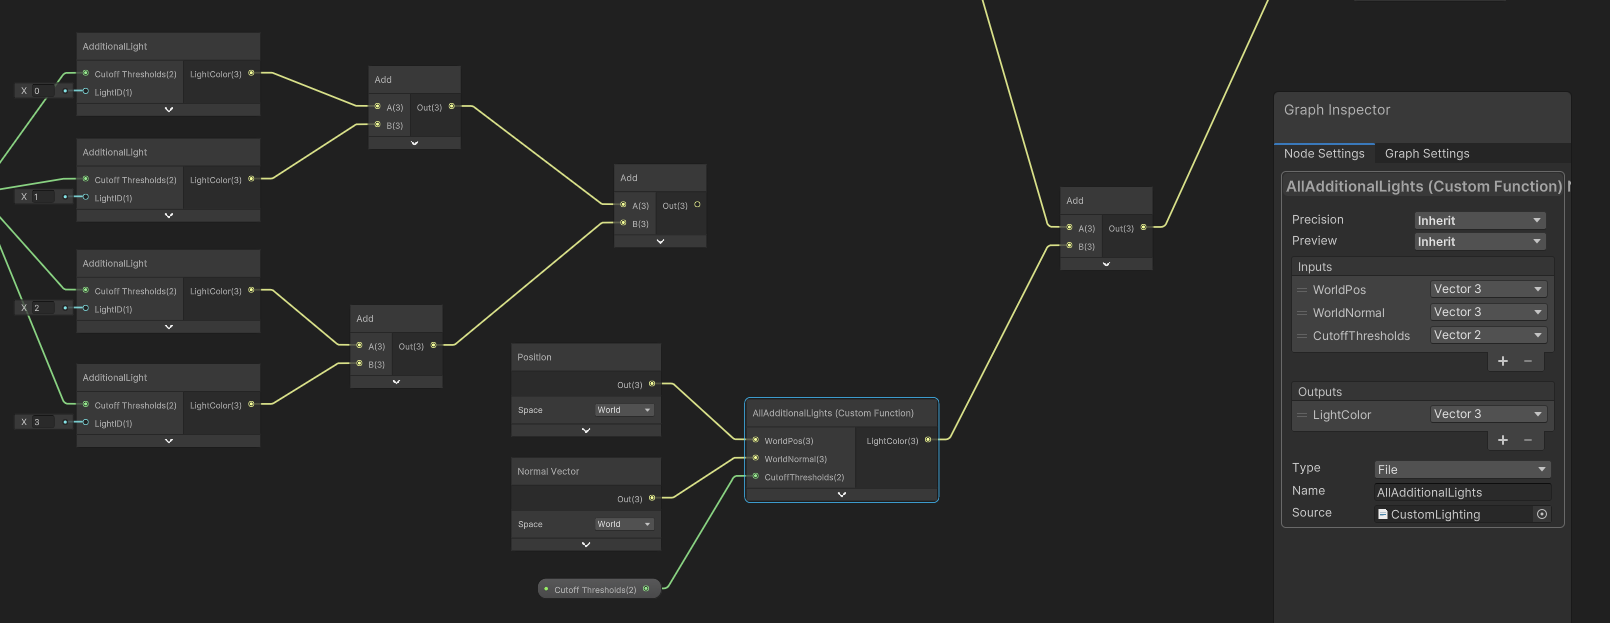
Task: Click Out(3) port of Add node fed by AllAdditionalLights
Action: [x=1143, y=227]
